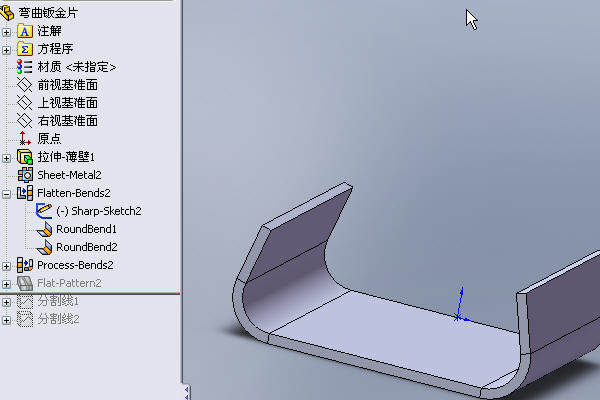The image size is (600, 400).
Task: Select RoundBend2 label in tree
Action: (87, 247)
